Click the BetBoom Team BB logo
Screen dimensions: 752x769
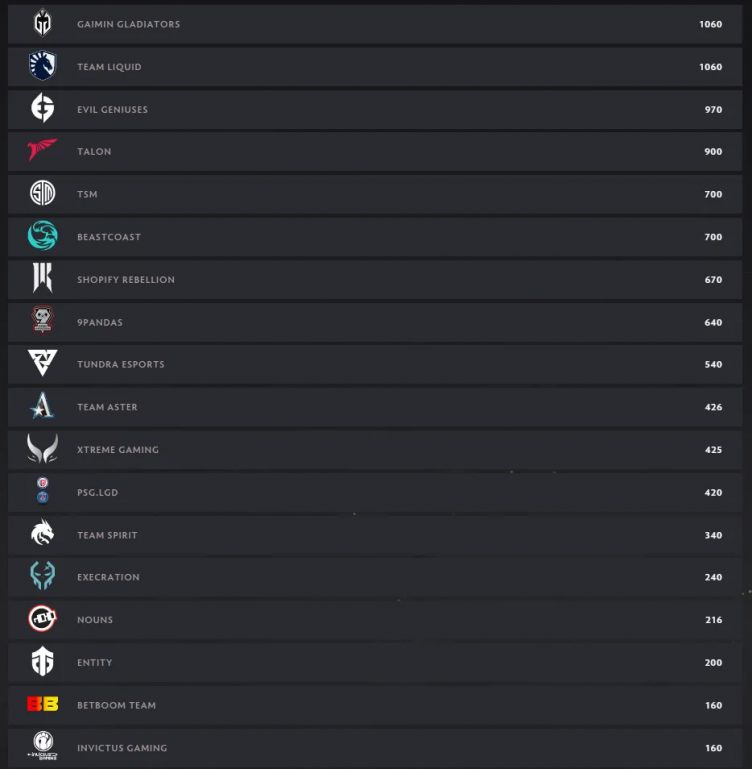tap(42, 705)
